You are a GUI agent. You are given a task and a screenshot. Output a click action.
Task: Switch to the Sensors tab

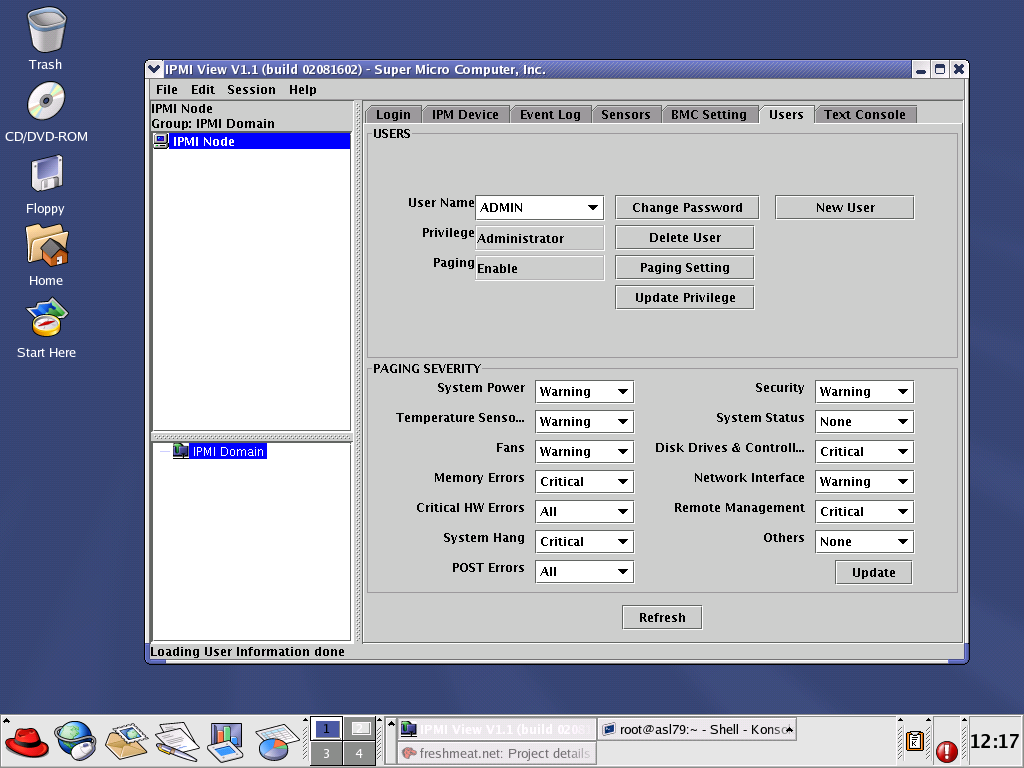pos(626,114)
